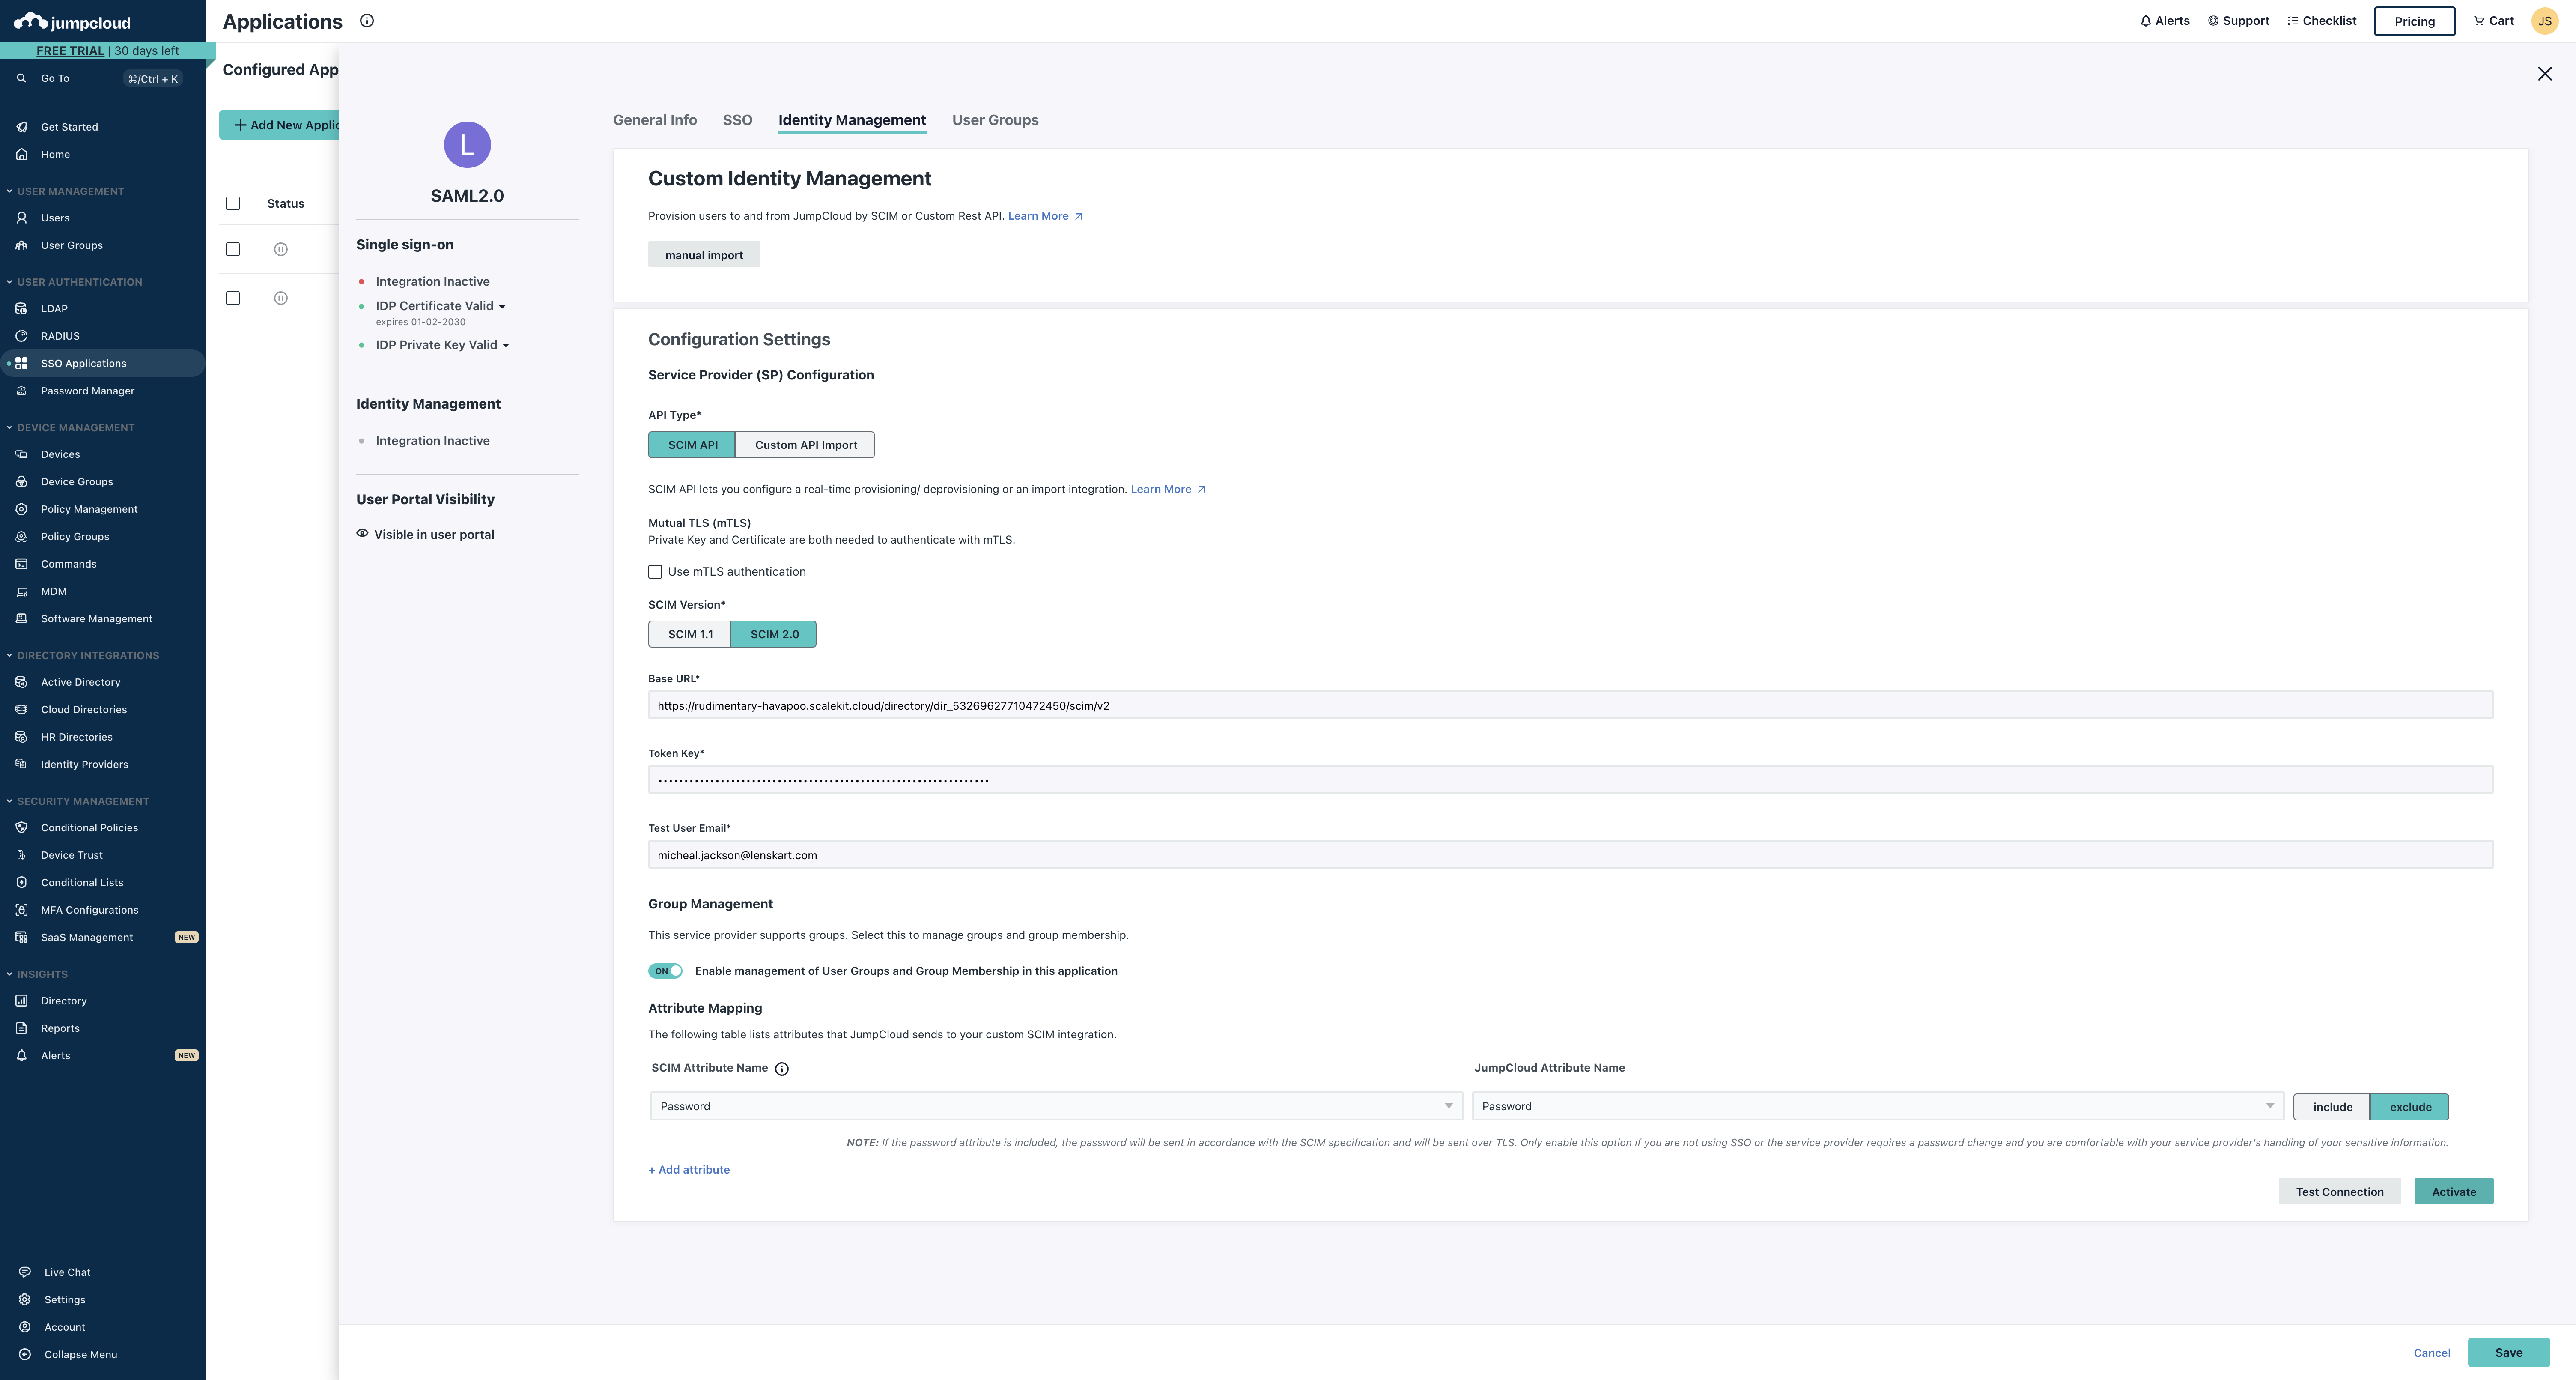Viewport: 2576px width, 1380px height.
Task: Click in the Test User Email field
Action: [x=1570, y=855]
